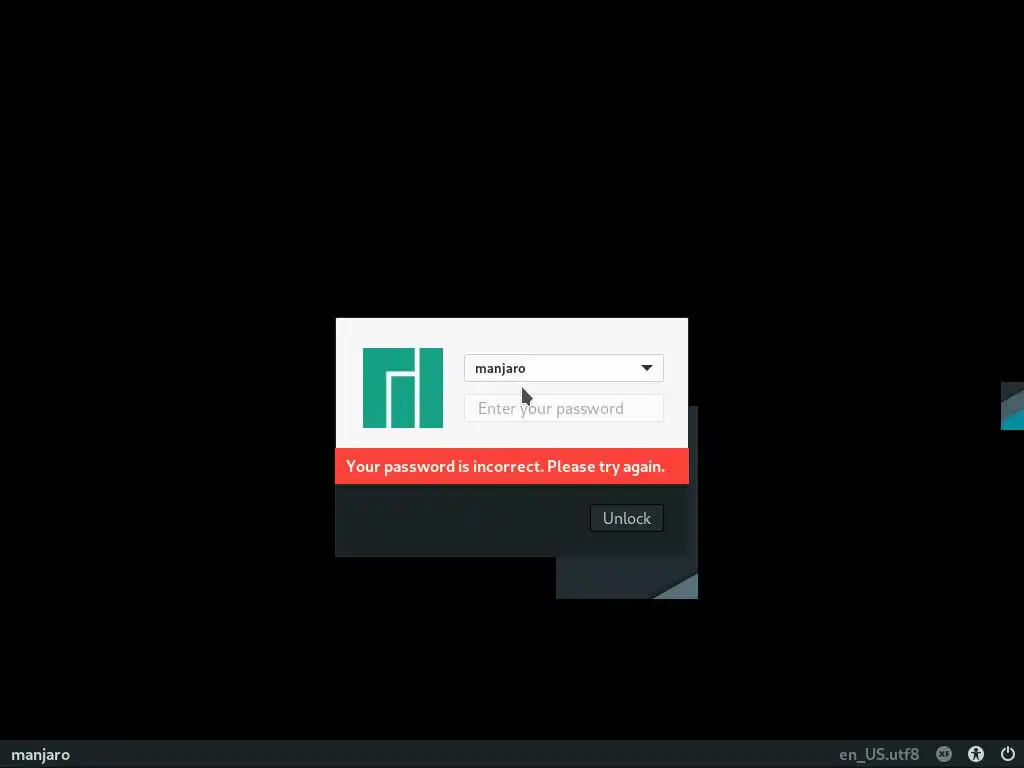Image resolution: width=1024 pixels, height=768 pixels.
Task: Click the Unlock button
Action: (x=626, y=518)
